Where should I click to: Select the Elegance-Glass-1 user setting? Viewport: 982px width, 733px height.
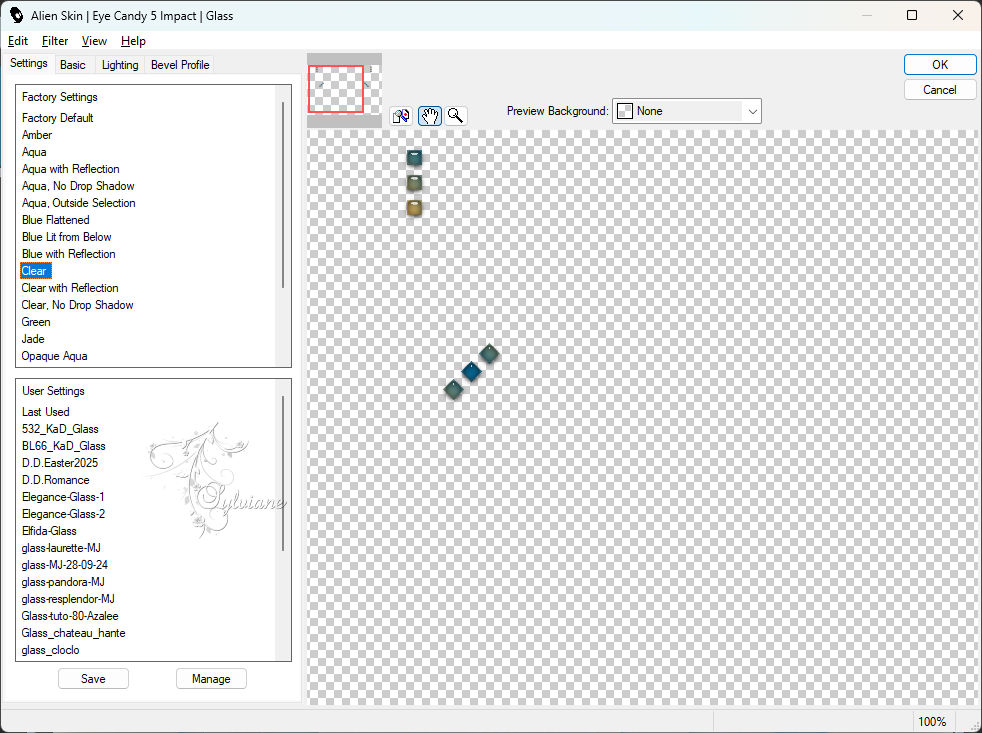pyautogui.click(x=63, y=496)
